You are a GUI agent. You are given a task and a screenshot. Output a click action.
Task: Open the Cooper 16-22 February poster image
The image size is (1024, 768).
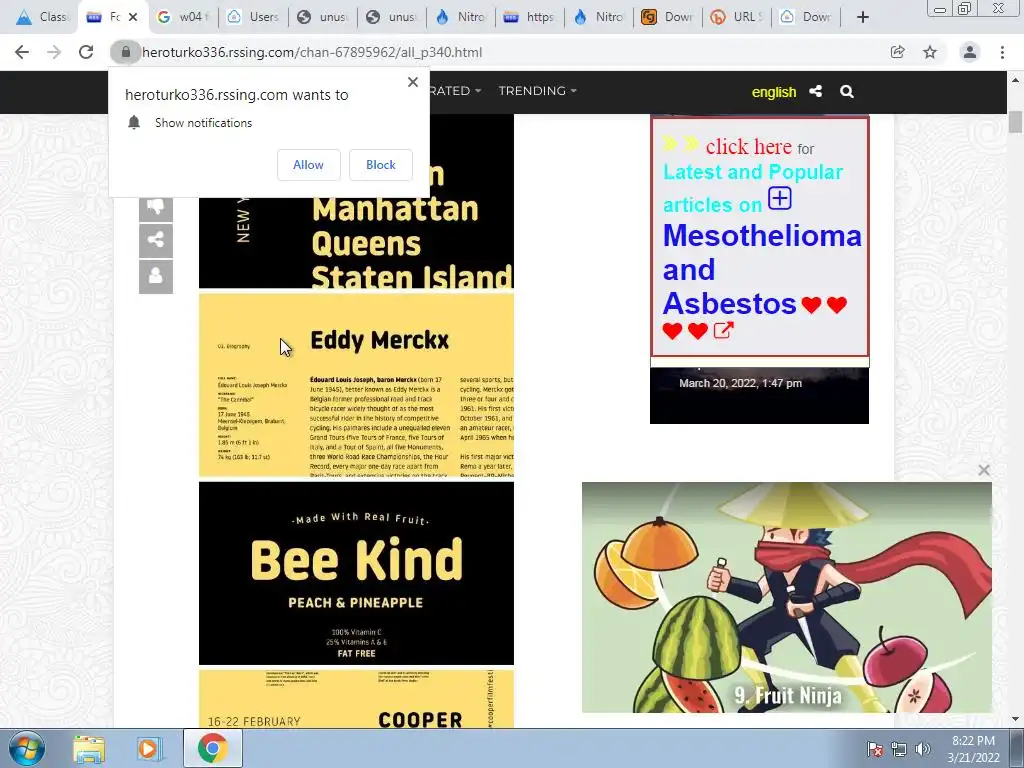357,699
